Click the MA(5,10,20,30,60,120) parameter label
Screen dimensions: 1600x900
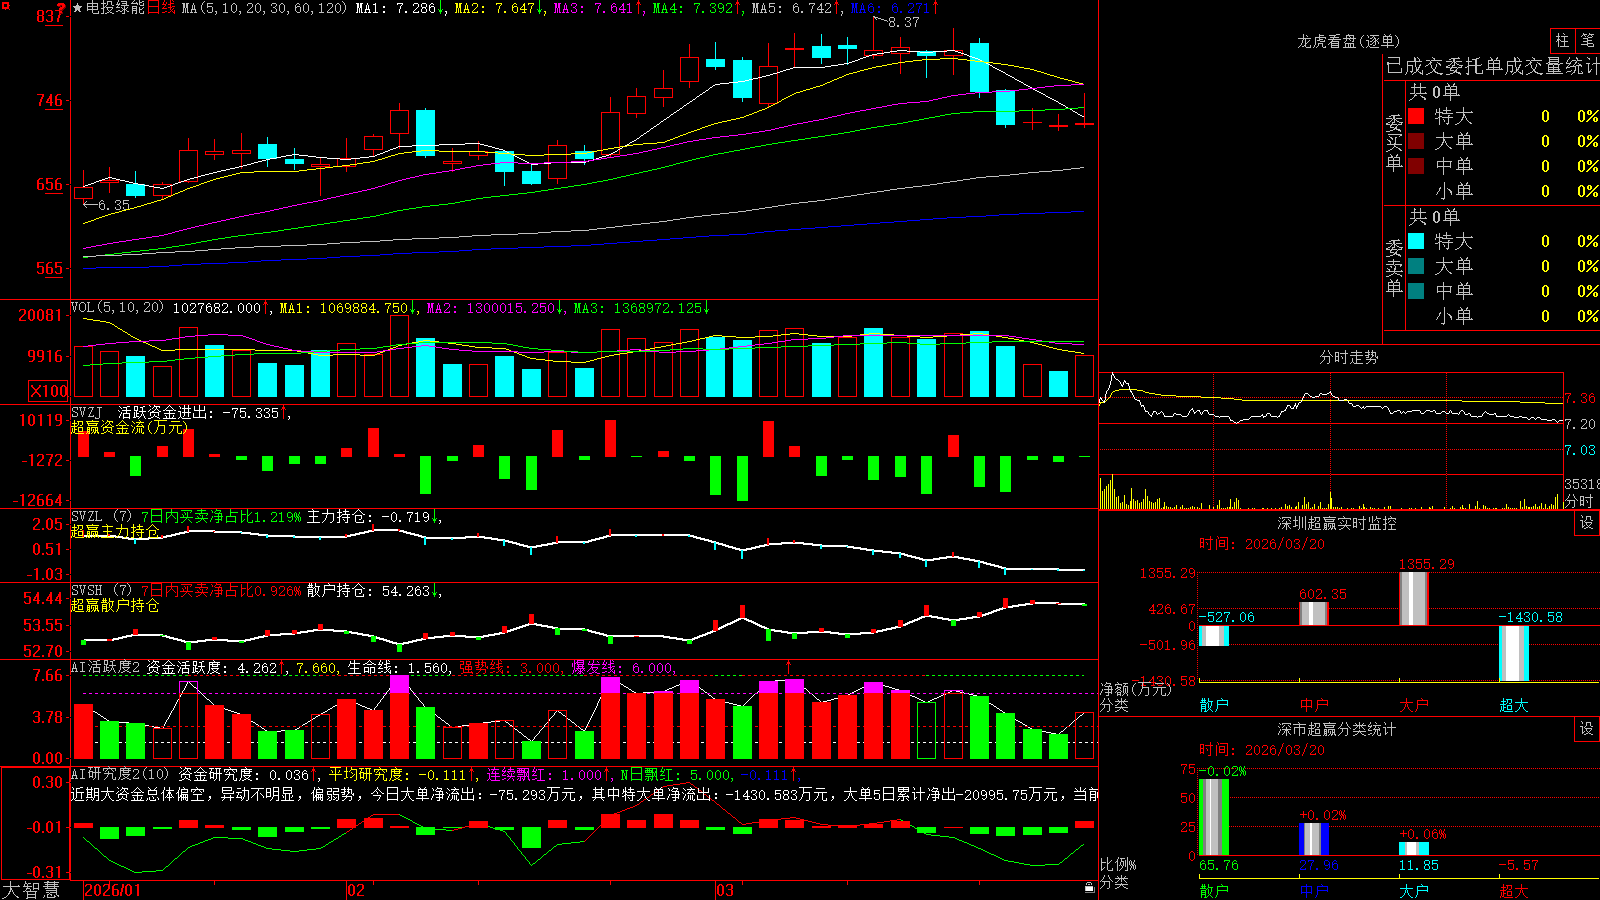click(265, 8)
